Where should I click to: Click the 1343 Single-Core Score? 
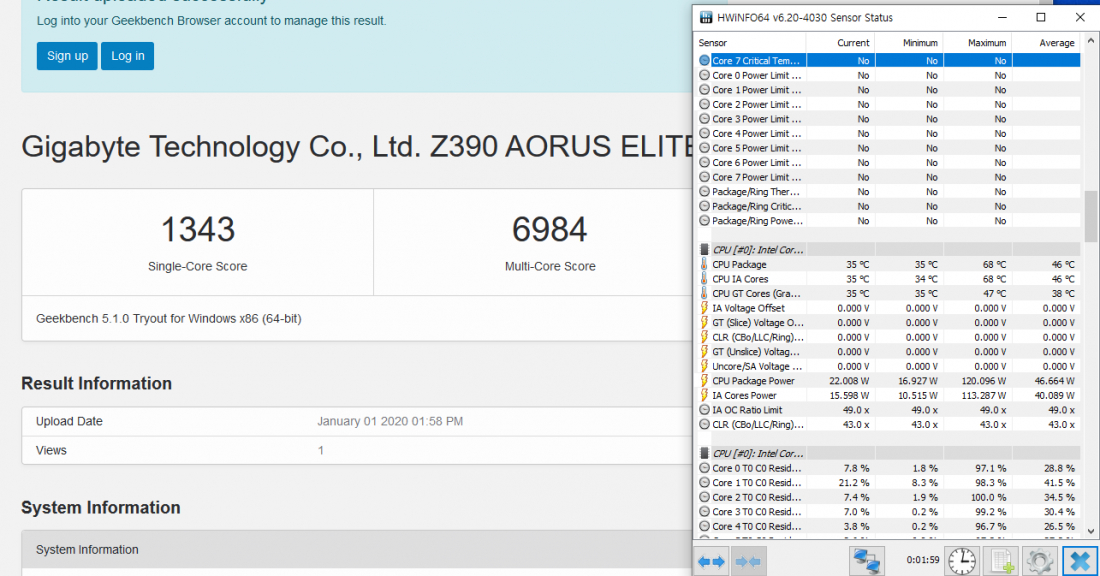pos(198,229)
